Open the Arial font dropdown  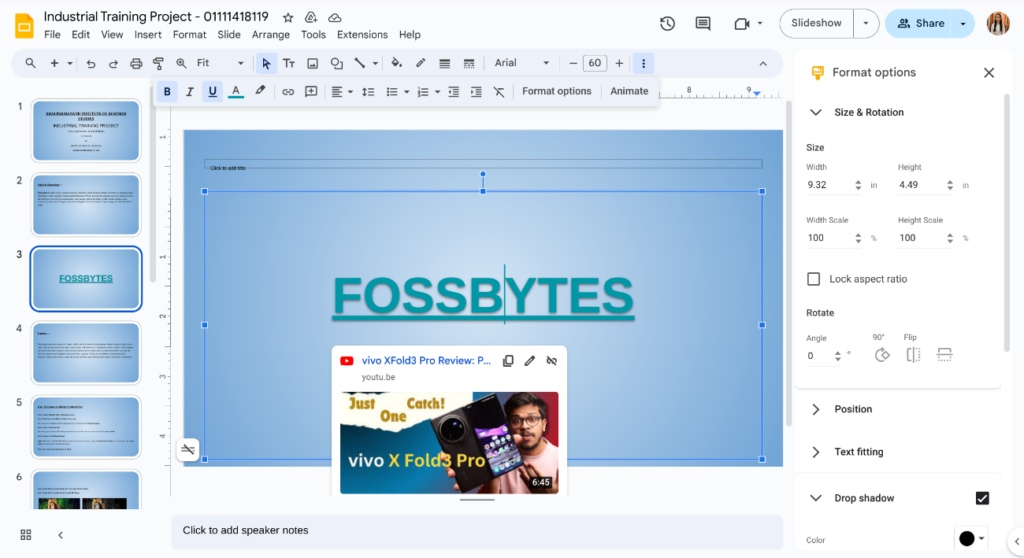[x=522, y=63]
